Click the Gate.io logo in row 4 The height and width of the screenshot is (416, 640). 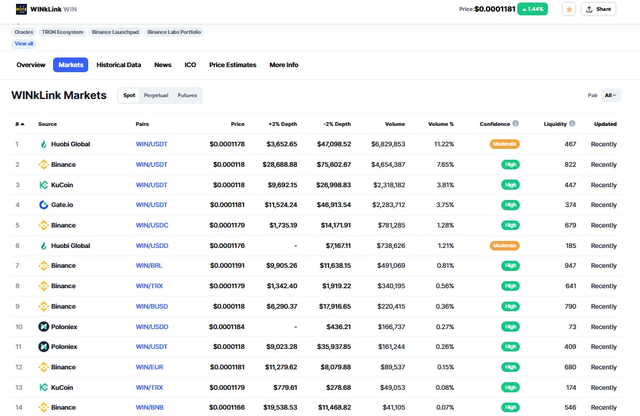[x=43, y=205]
